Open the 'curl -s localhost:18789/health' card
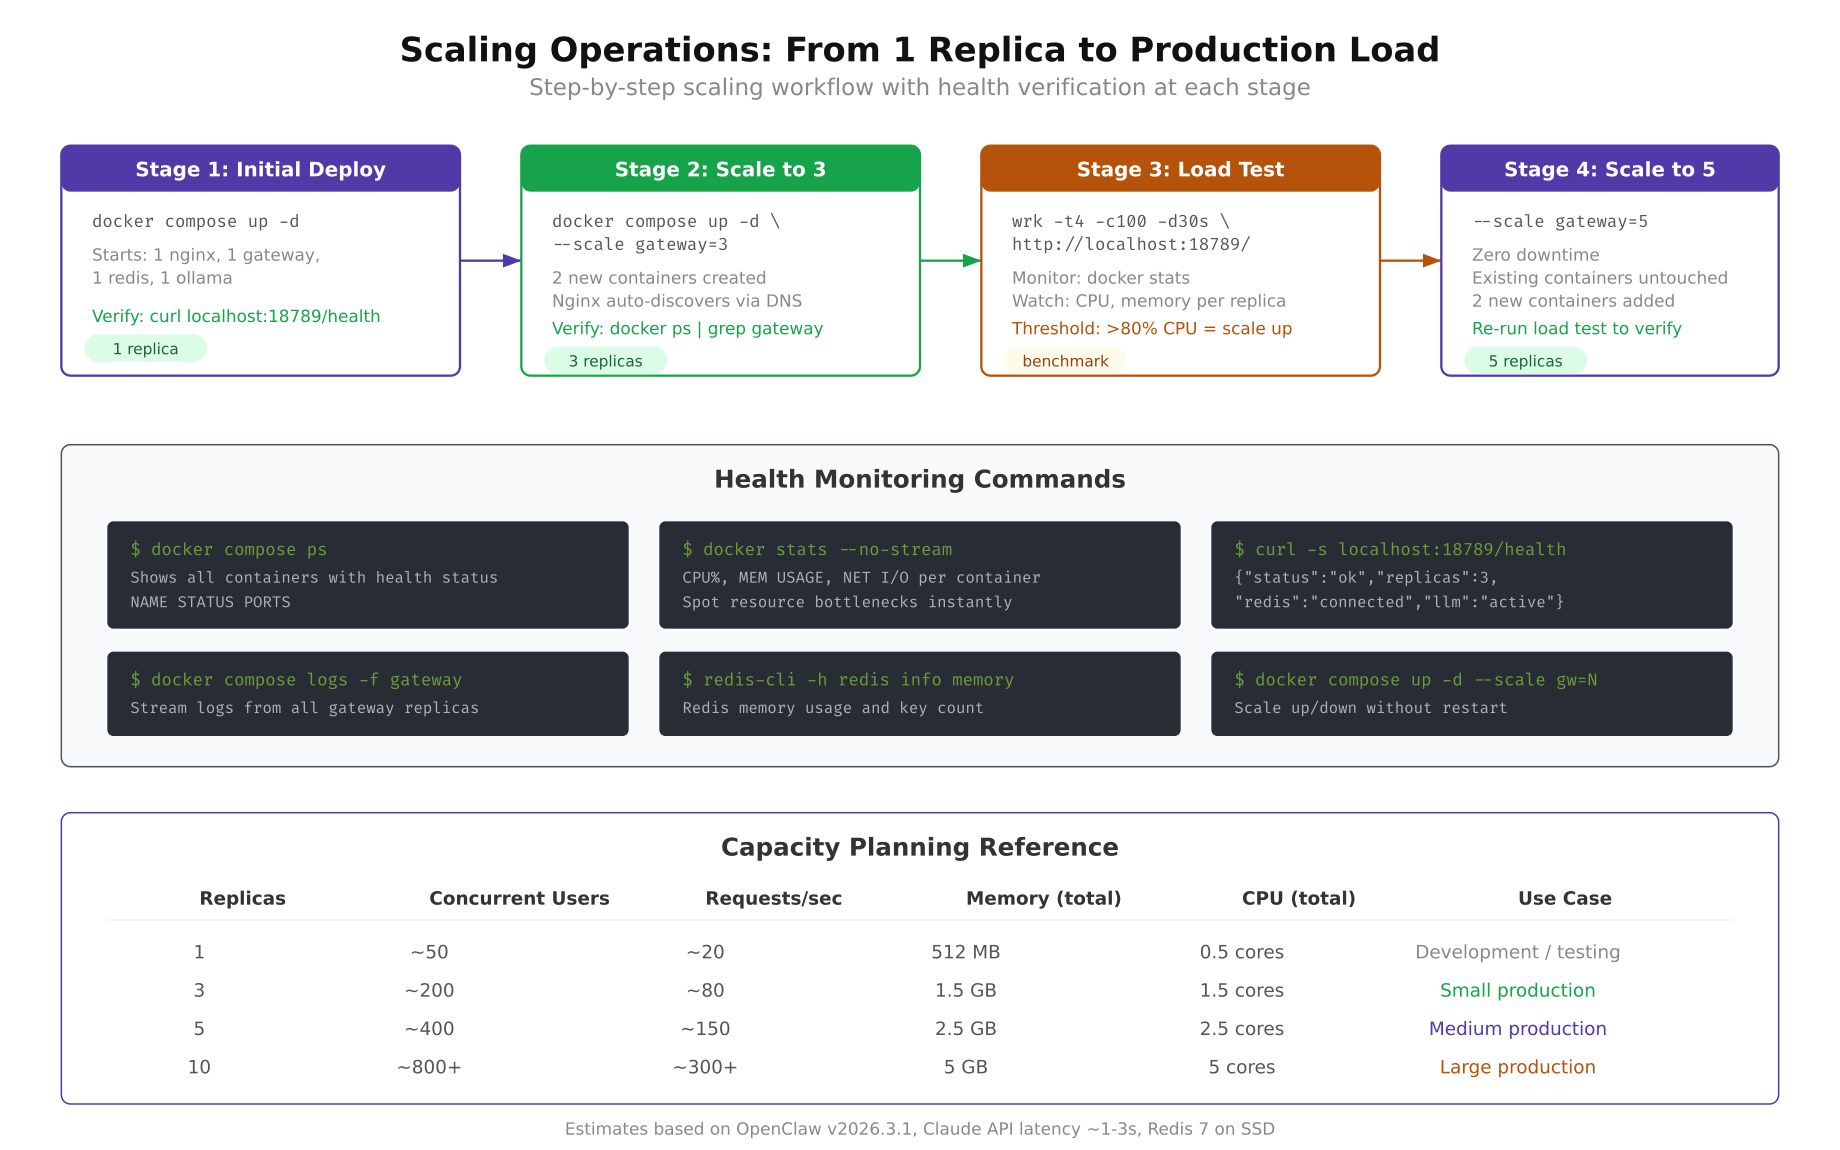1840x1150 pixels. click(1471, 575)
